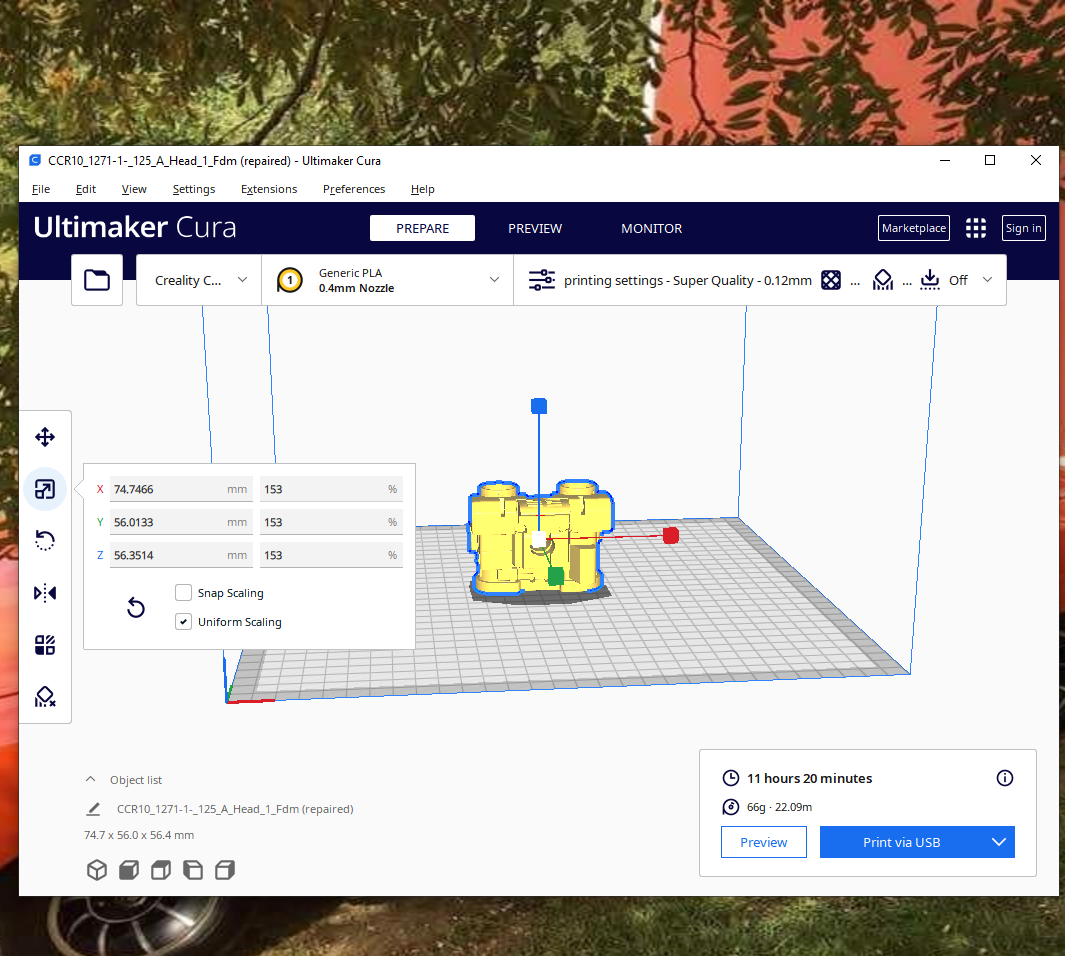Open Per Model Settings tool
Image resolution: width=1065 pixels, height=956 pixels.
(45, 644)
